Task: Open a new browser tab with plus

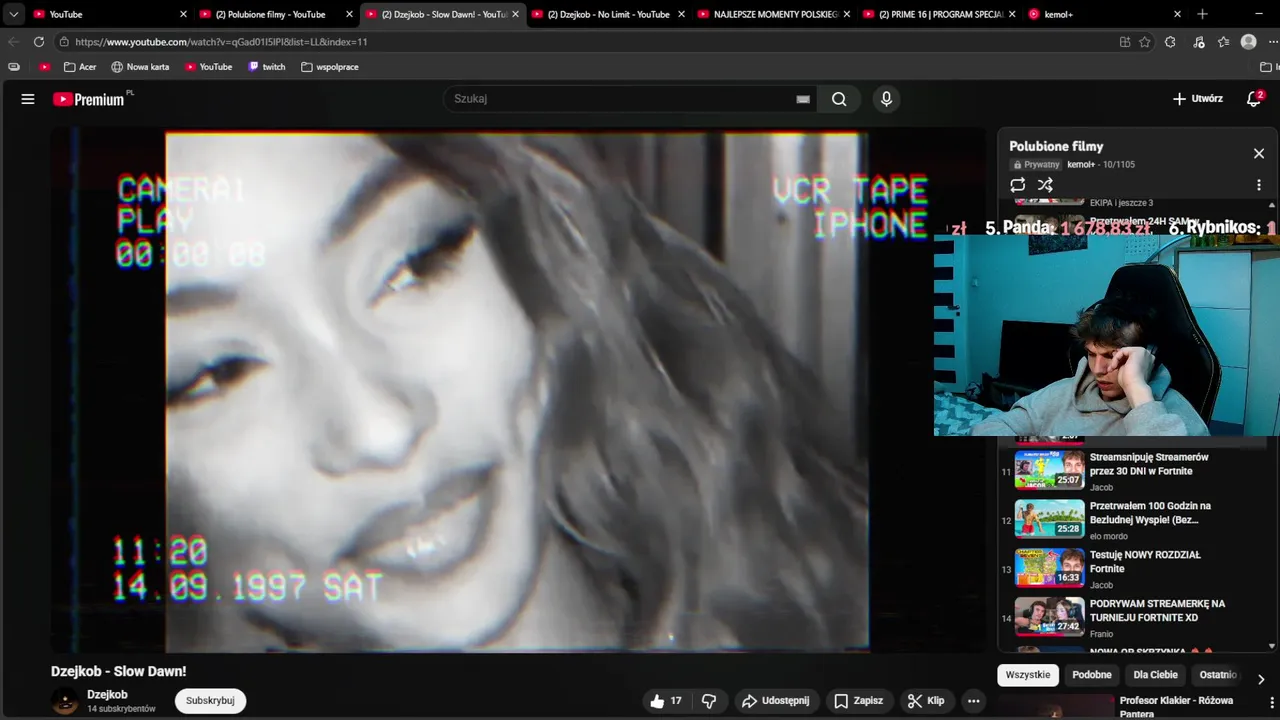Action: pyautogui.click(x=1202, y=14)
